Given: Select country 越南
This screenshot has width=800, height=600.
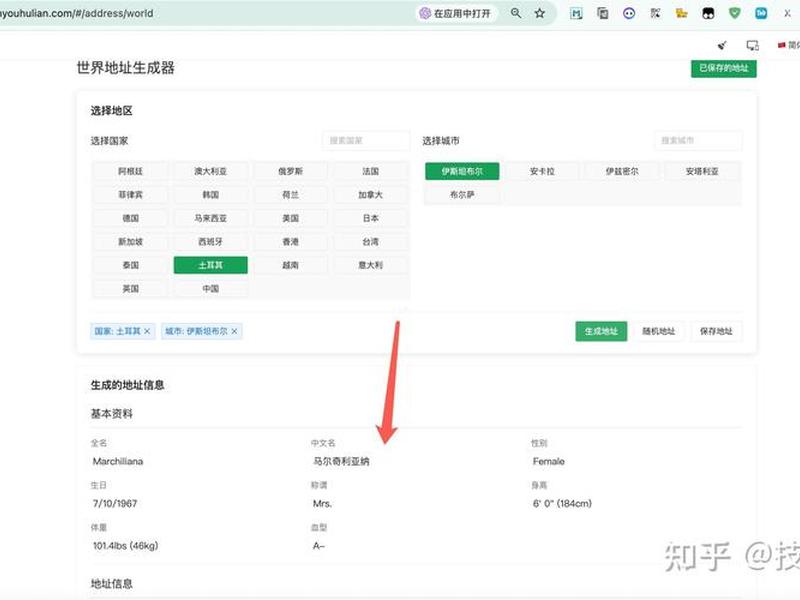Looking at the screenshot, I should (x=290, y=265).
